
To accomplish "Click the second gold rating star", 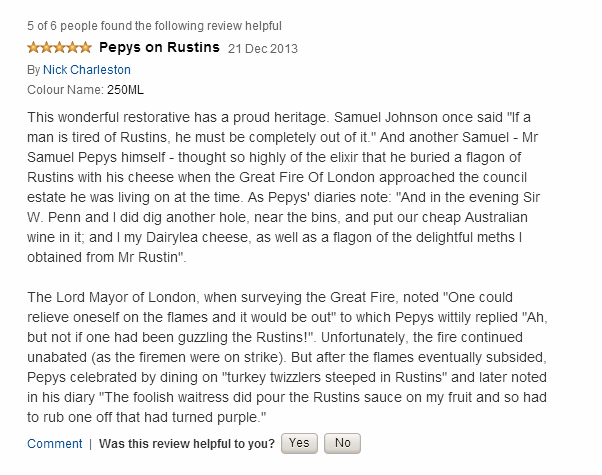I will pos(47,47).
